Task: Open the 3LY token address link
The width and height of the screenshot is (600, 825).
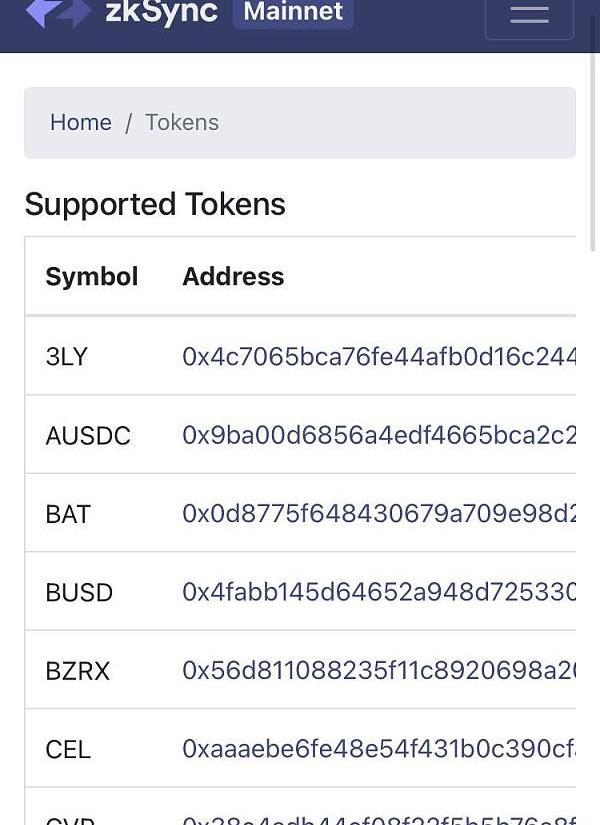Action: coord(379,357)
